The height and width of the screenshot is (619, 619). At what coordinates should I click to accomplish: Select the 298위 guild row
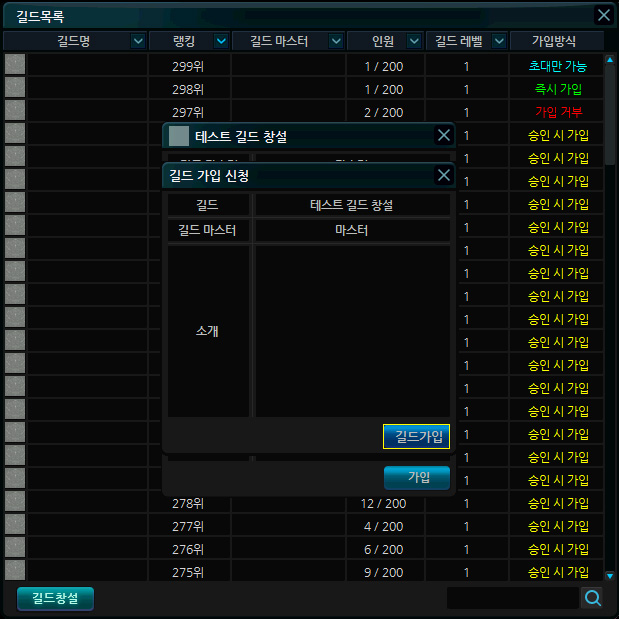click(300, 89)
